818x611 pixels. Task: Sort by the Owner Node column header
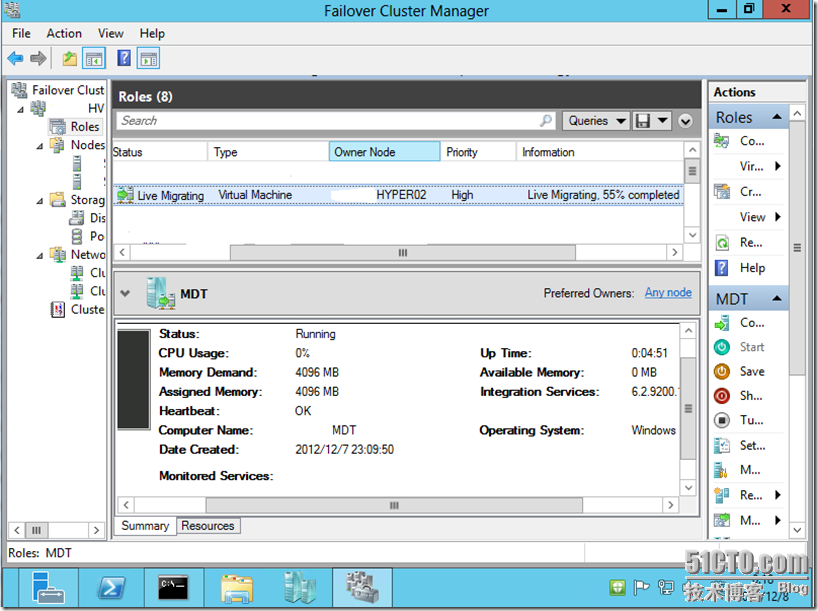point(384,152)
